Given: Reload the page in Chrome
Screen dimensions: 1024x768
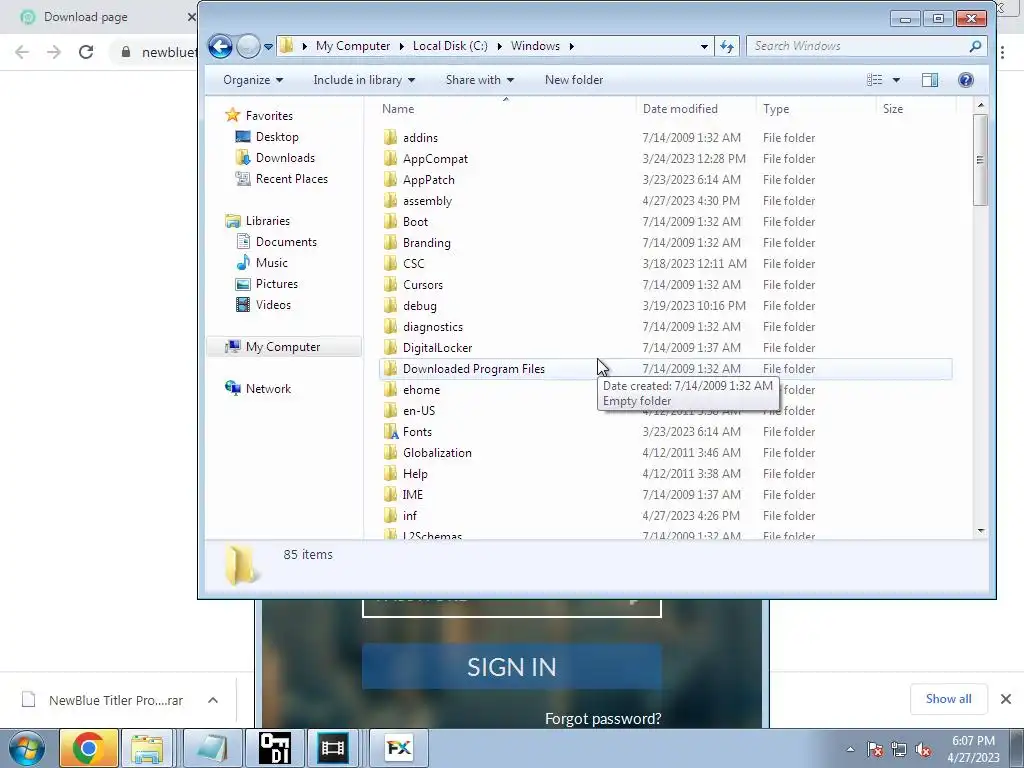Looking at the screenshot, I should pyautogui.click(x=86, y=52).
